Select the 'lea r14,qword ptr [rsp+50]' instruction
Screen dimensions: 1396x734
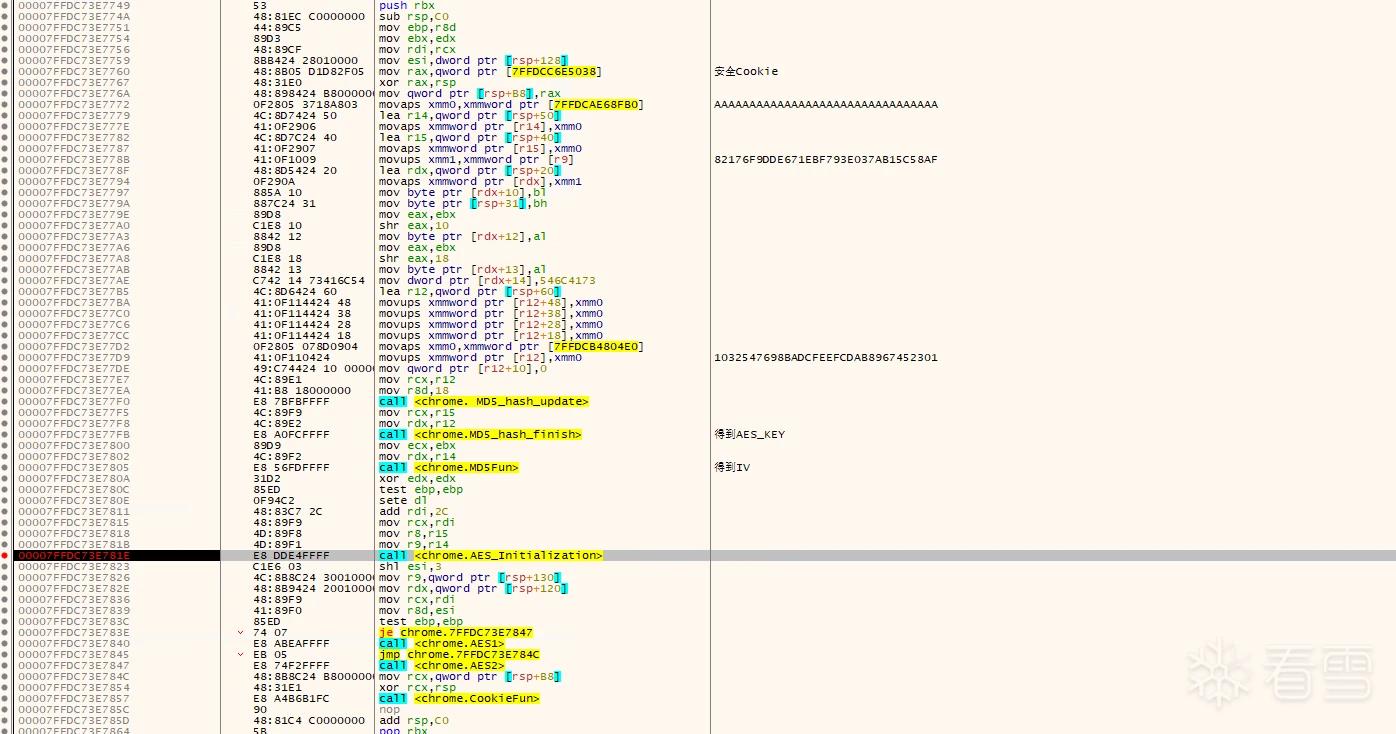(x=470, y=115)
